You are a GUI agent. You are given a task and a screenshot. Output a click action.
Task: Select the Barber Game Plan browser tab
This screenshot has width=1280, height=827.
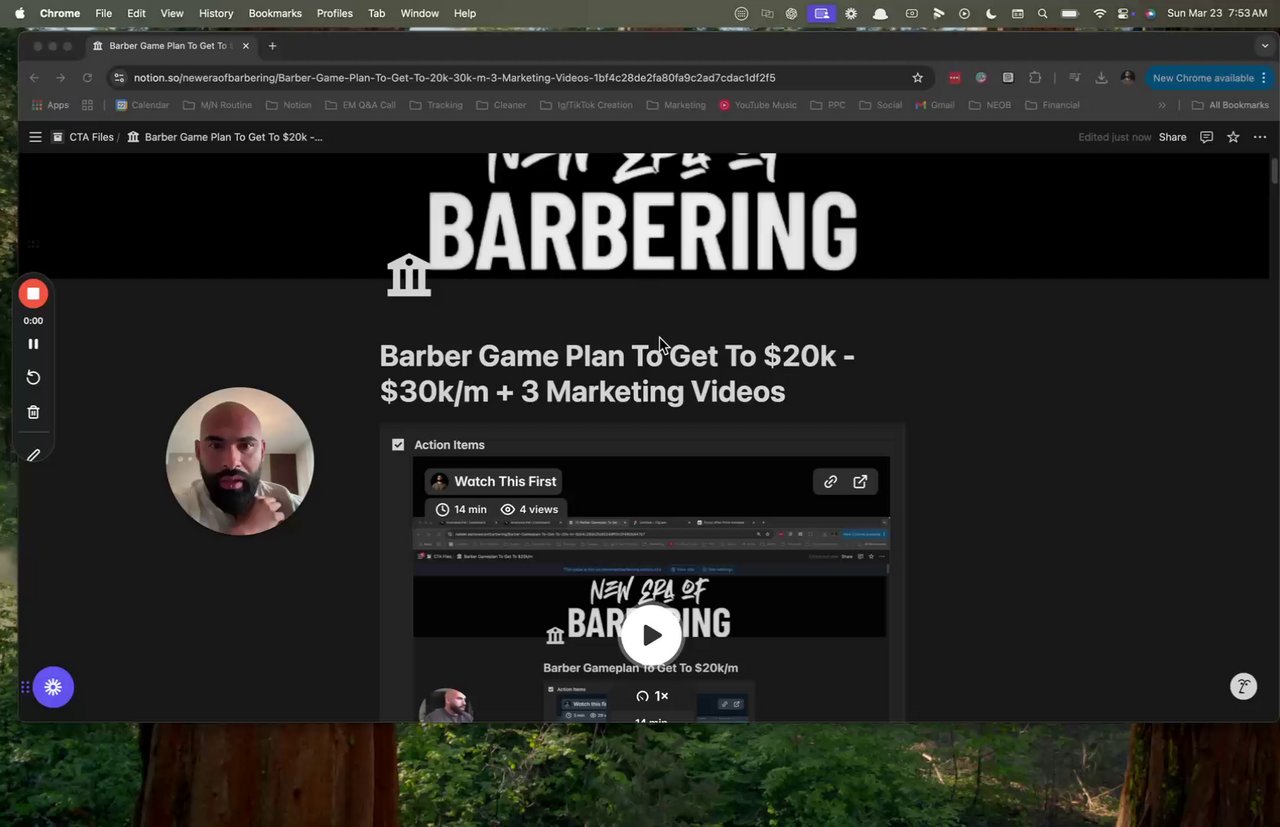click(171, 46)
